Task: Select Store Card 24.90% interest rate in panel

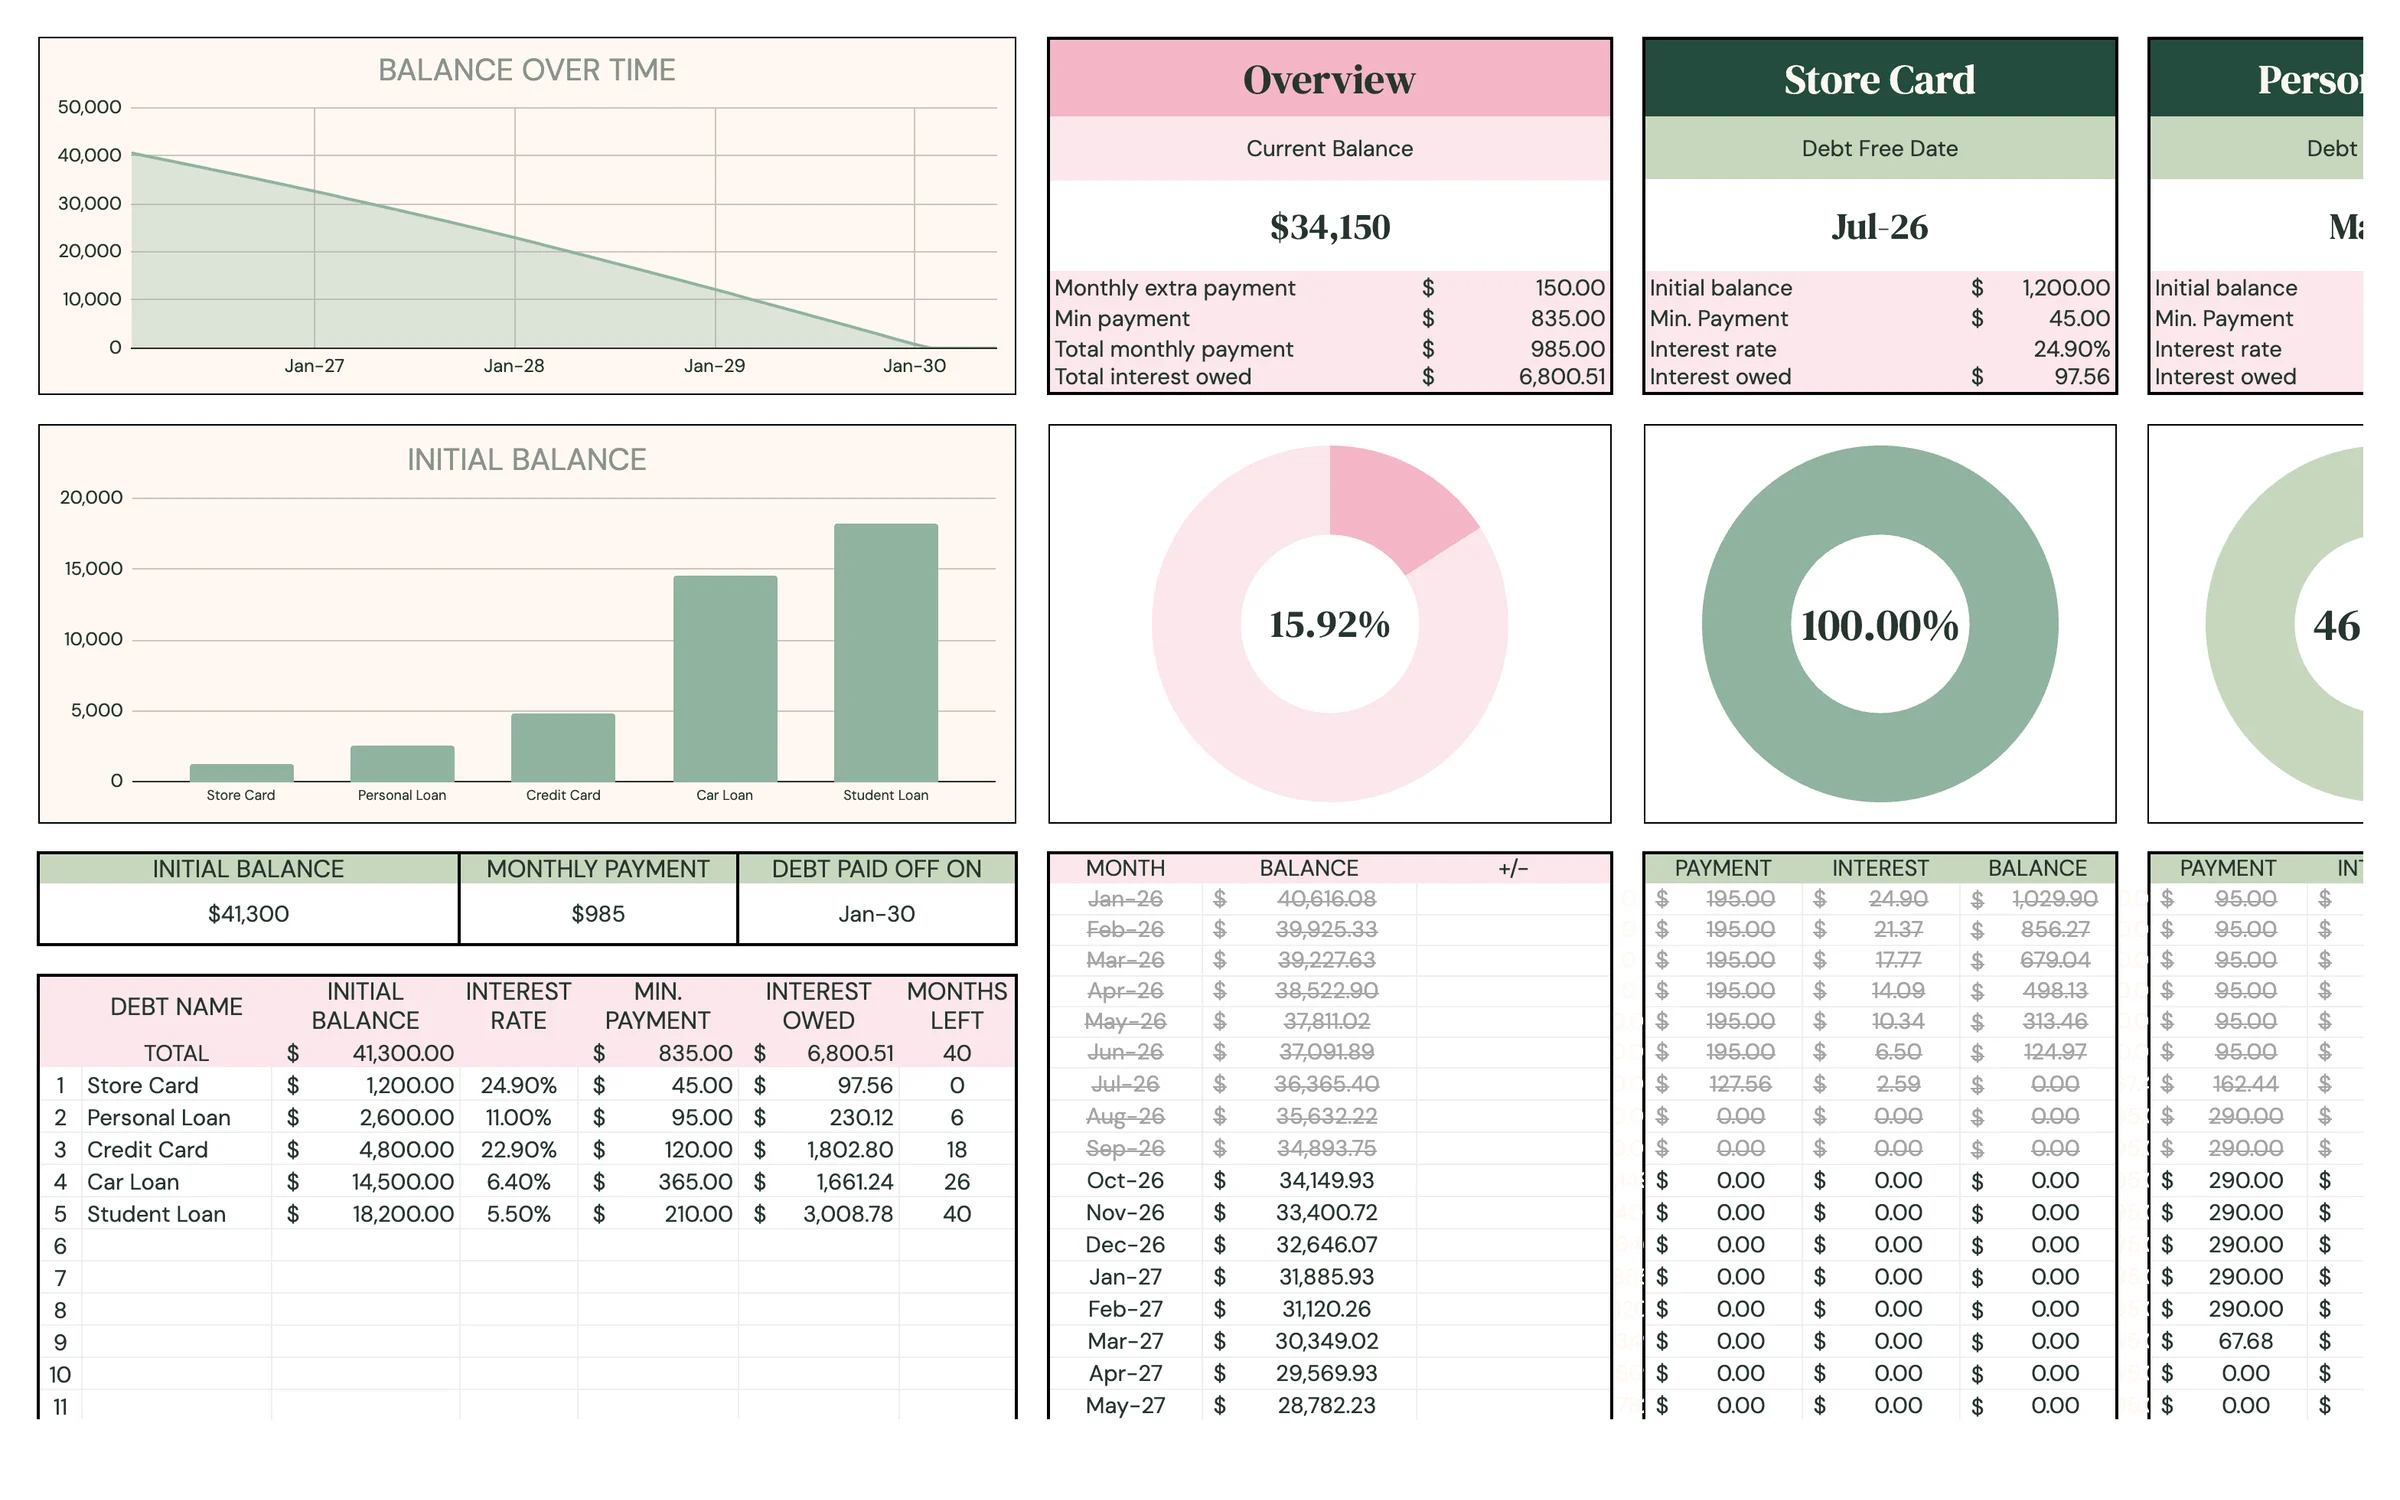Action: click(2071, 349)
